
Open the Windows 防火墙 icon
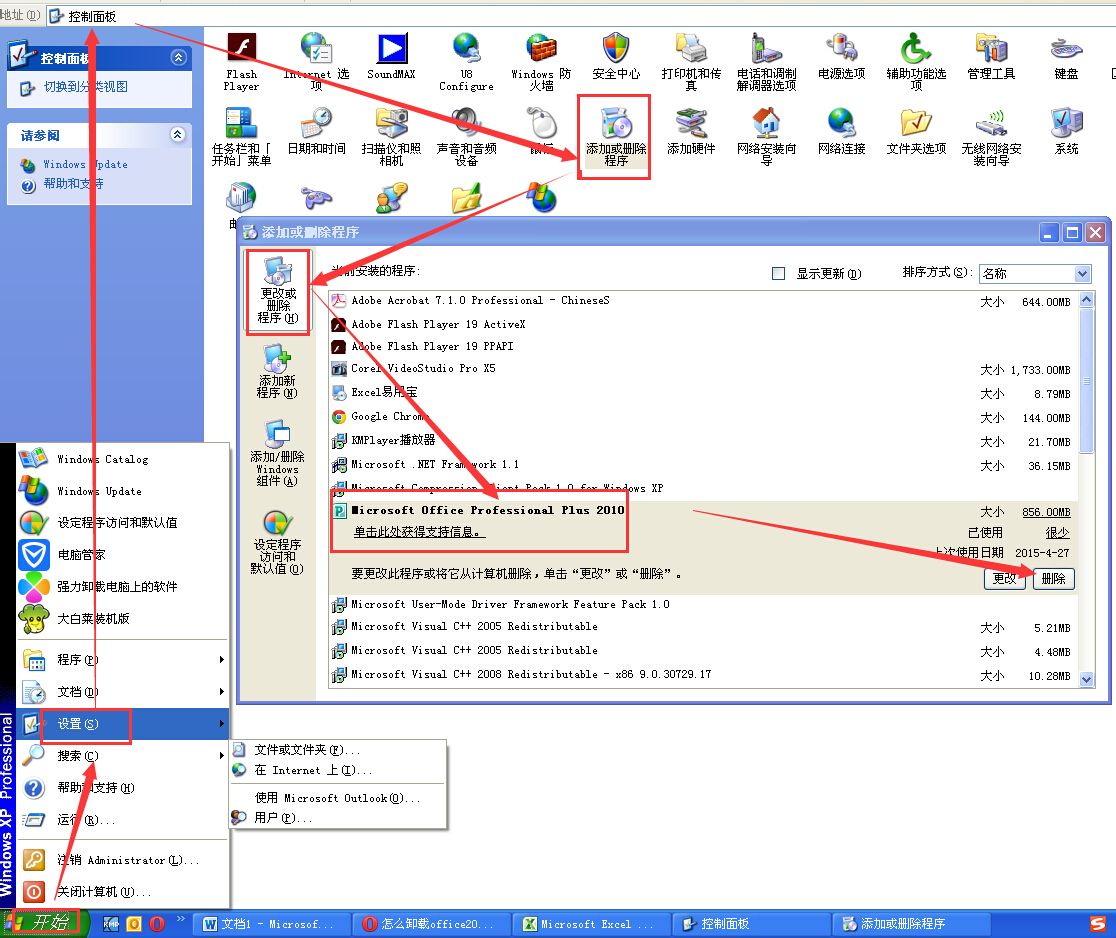pyautogui.click(x=541, y=62)
